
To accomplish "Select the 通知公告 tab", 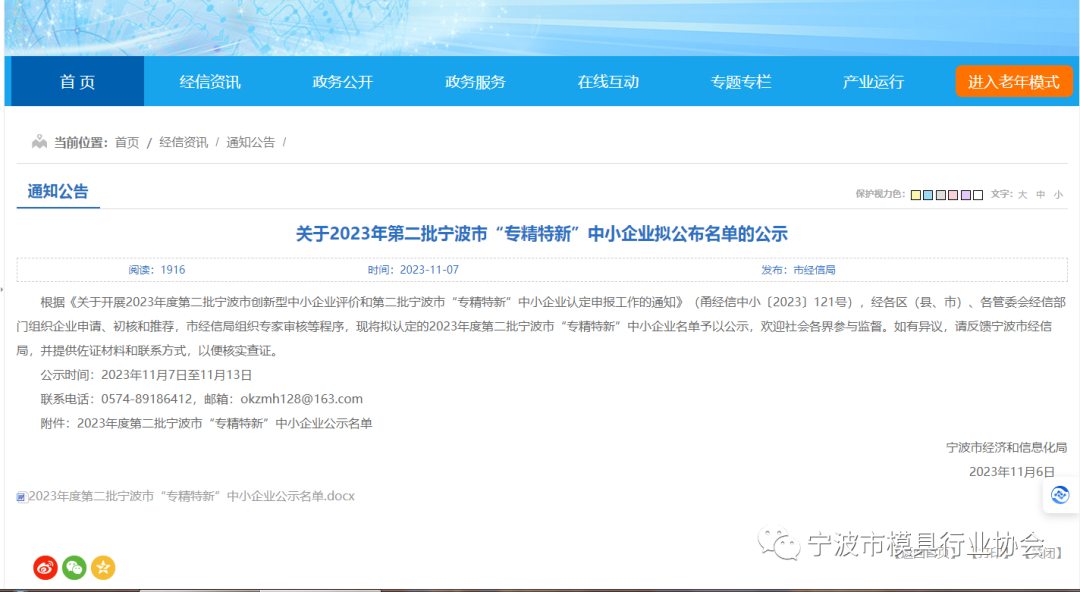I will coord(57,190).
